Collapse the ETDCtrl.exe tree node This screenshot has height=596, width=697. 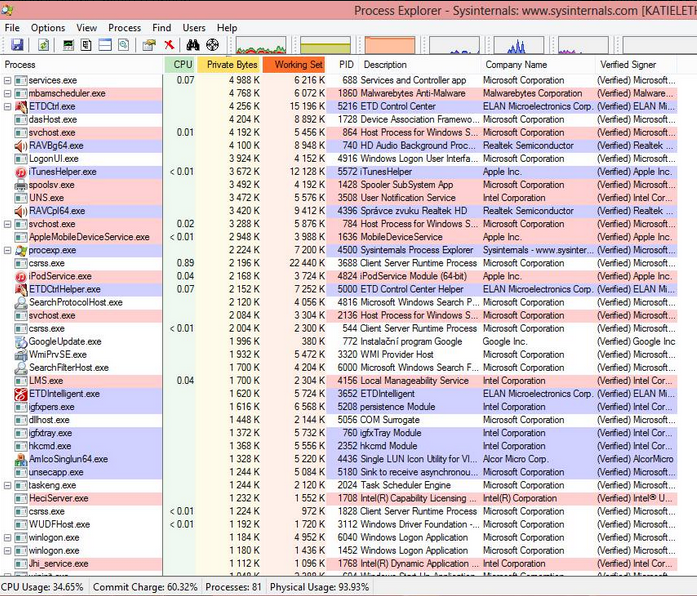pyautogui.click(x=8, y=107)
